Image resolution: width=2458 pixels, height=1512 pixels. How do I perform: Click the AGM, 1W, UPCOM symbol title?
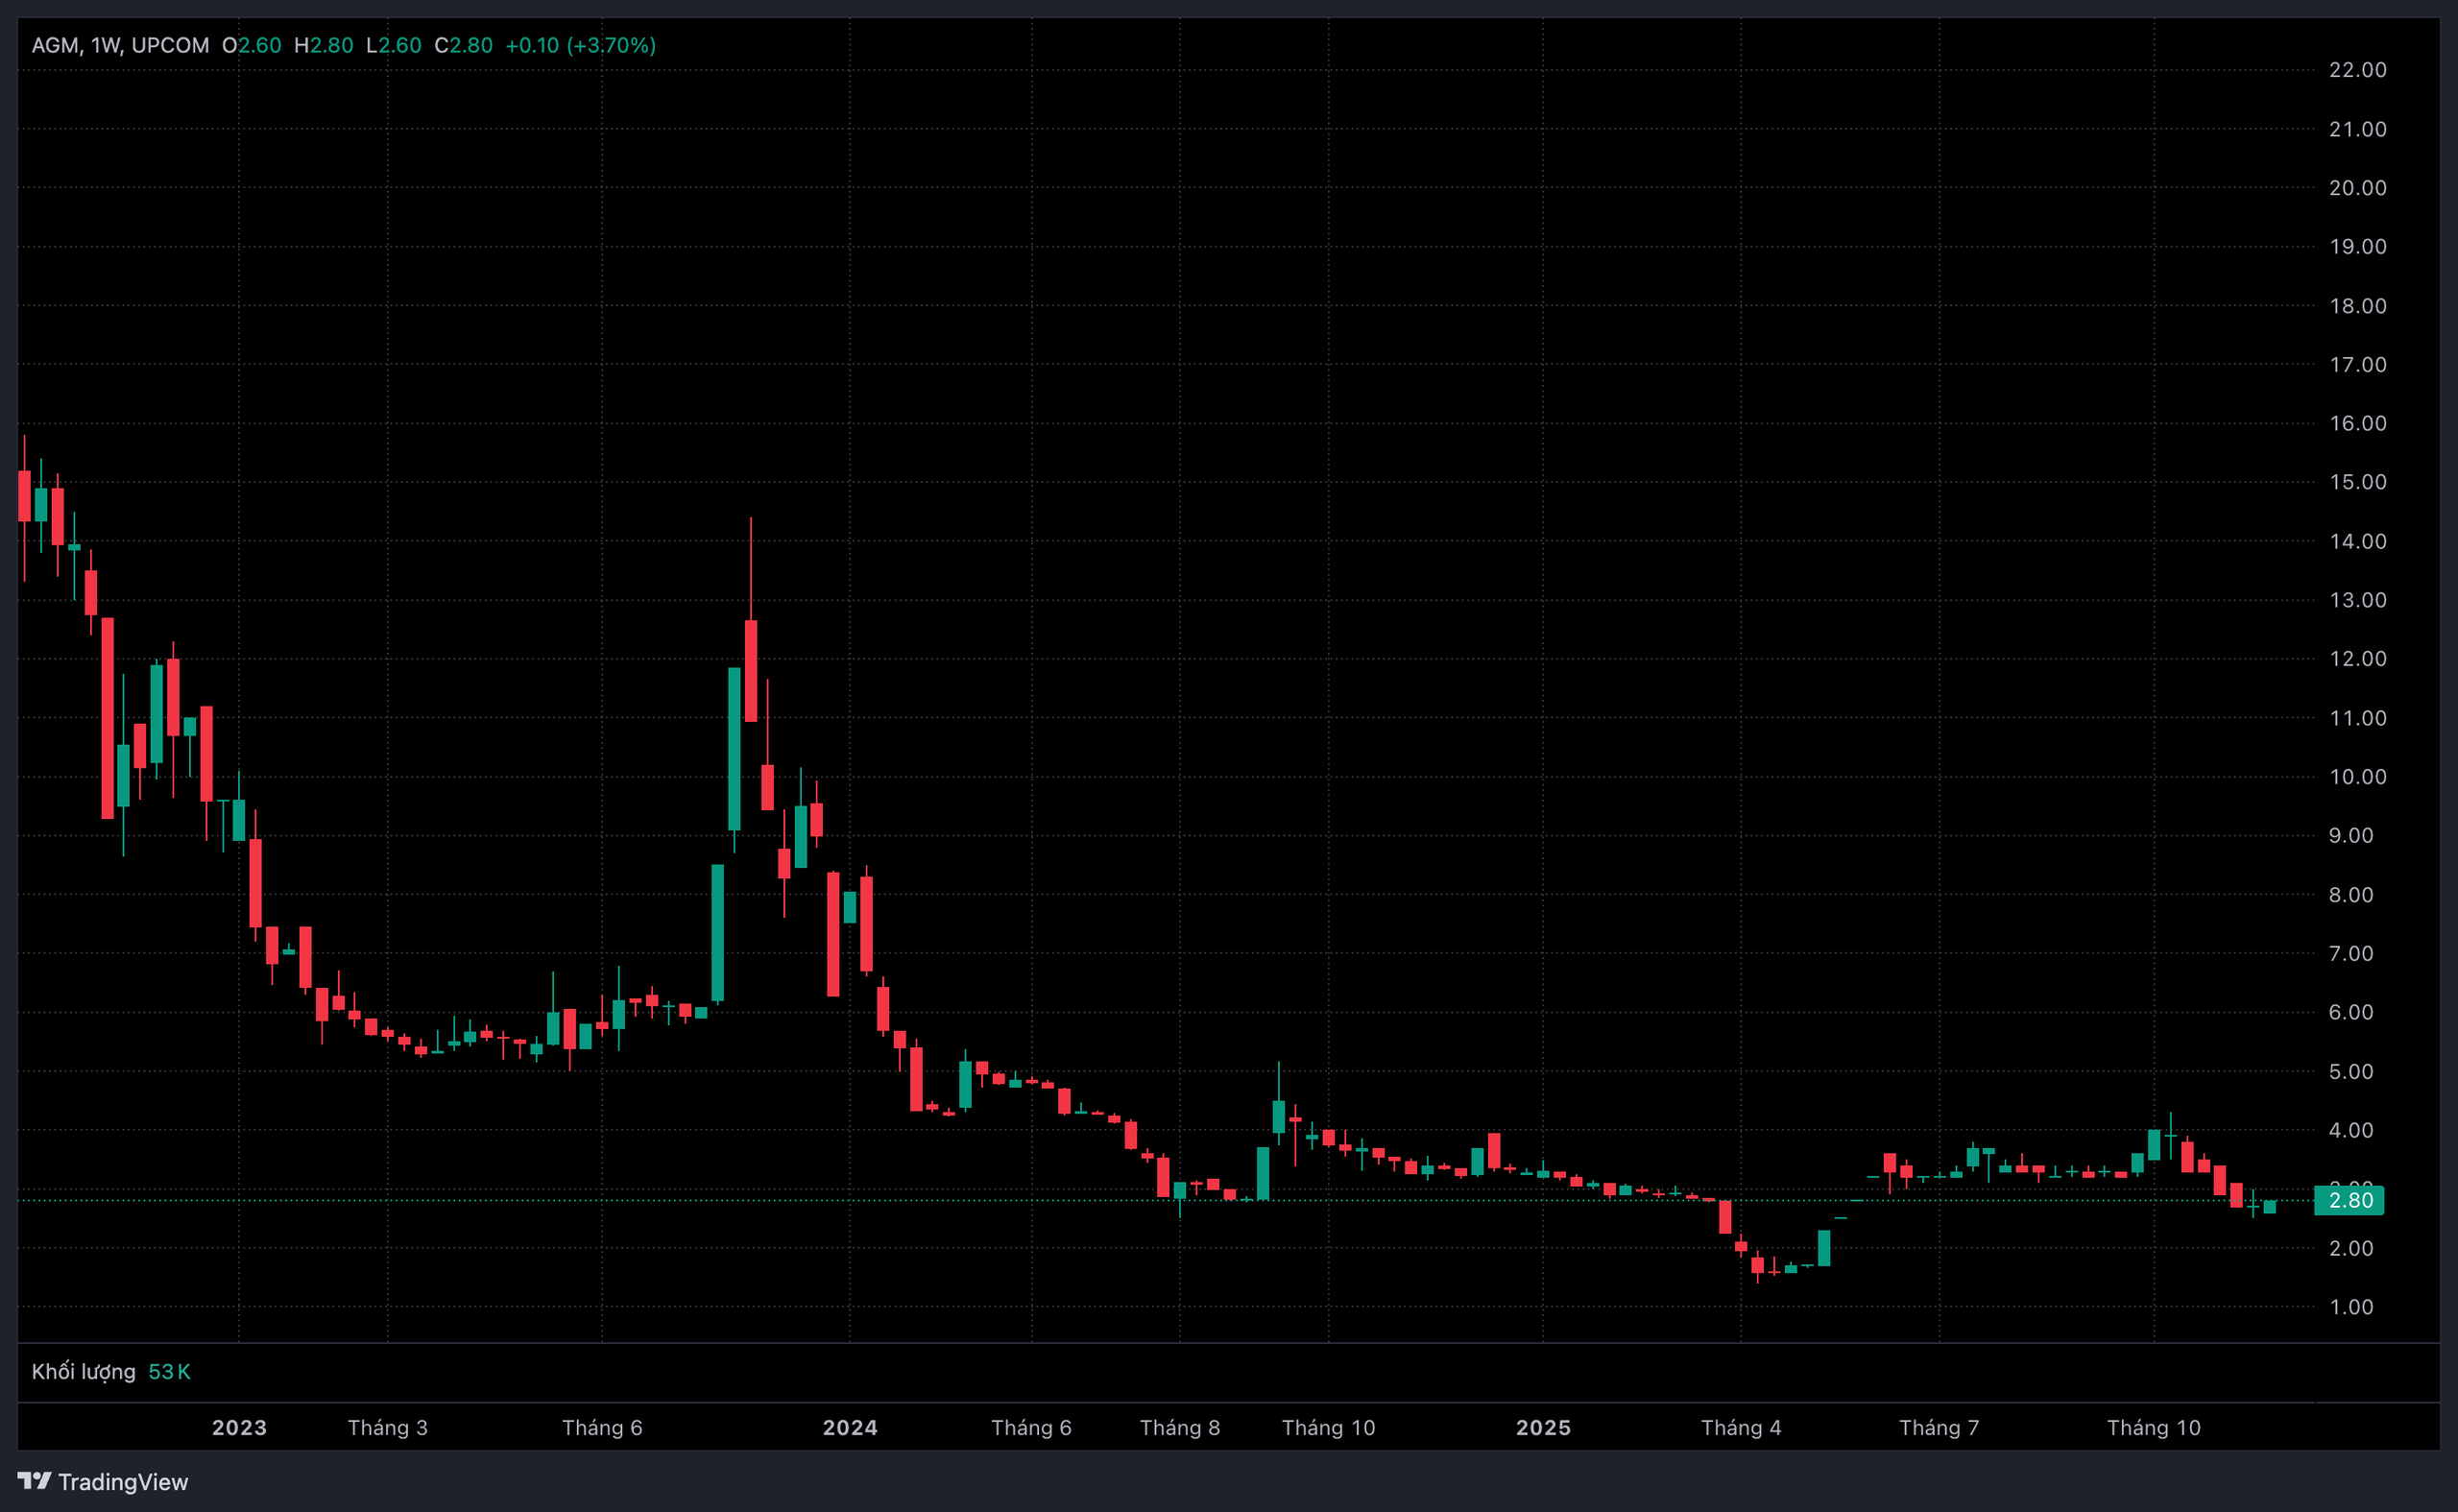120,45
